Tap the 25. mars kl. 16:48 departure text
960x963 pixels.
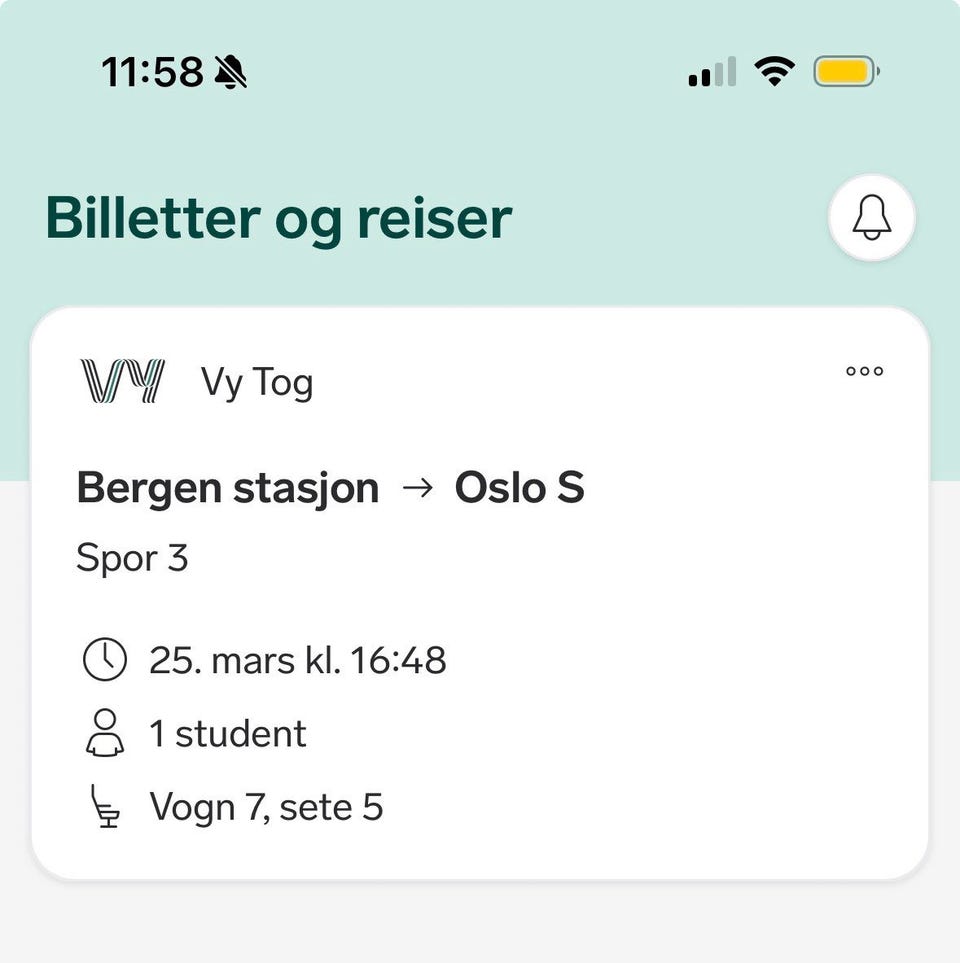[x=298, y=661]
